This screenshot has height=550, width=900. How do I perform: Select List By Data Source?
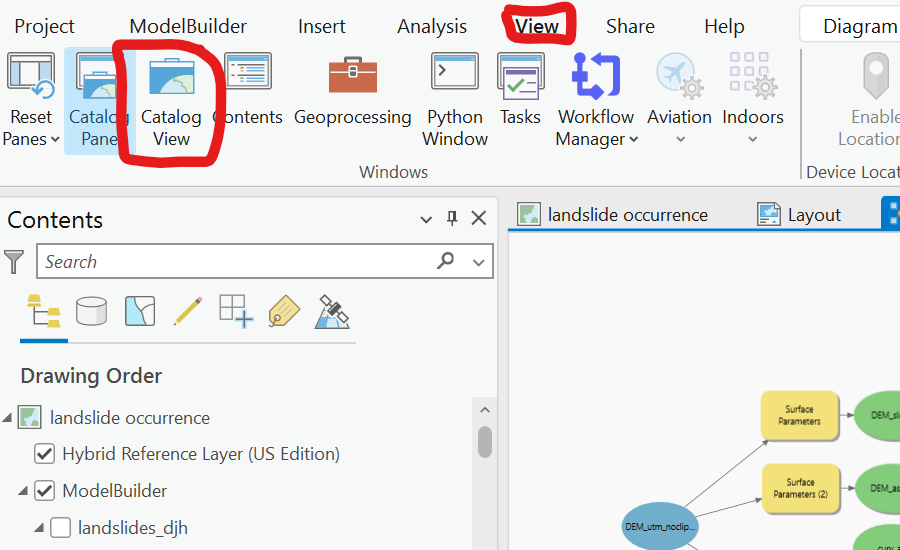pyautogui.click(x=91, y=311)
